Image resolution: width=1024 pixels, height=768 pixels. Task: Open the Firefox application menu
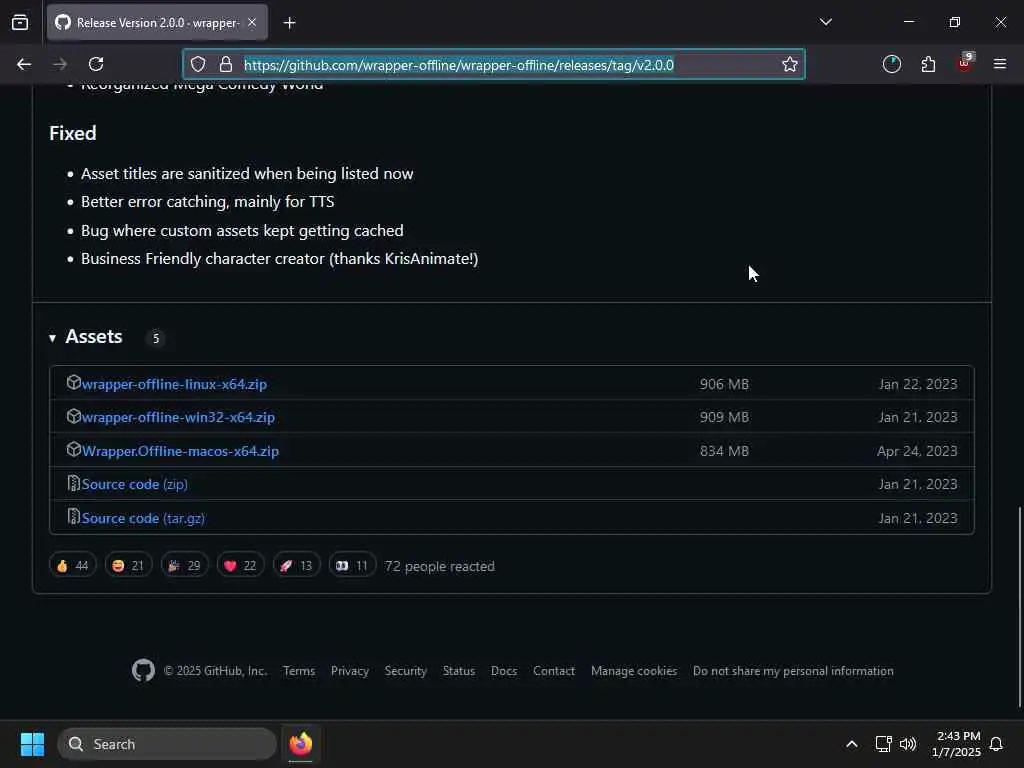point(999,64)
